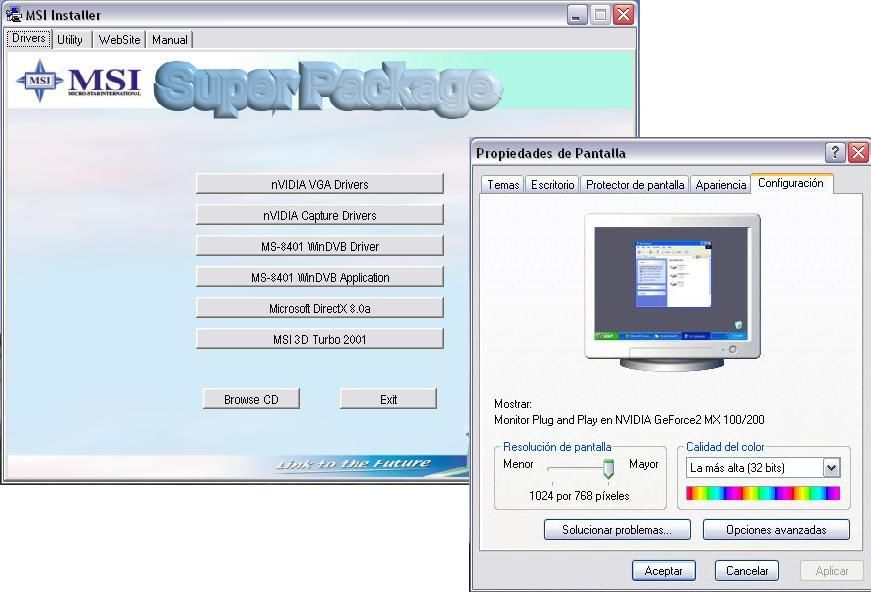
Task: Open the WebSite tab
Action: point(119,39)
